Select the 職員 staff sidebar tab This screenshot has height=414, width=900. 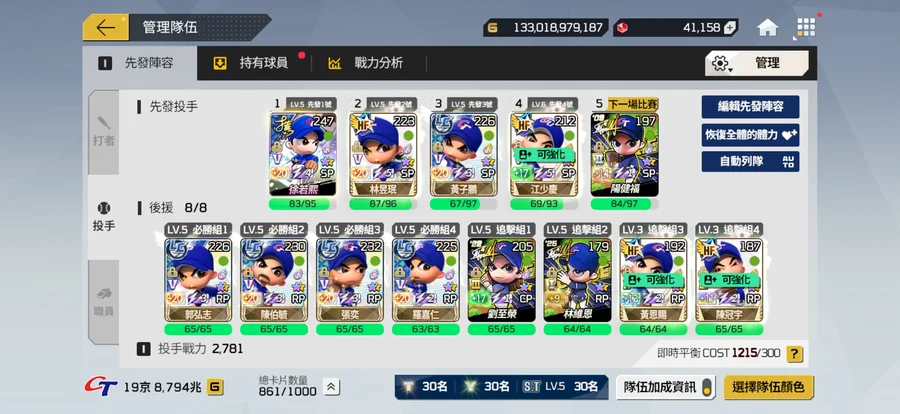(104, 302)
